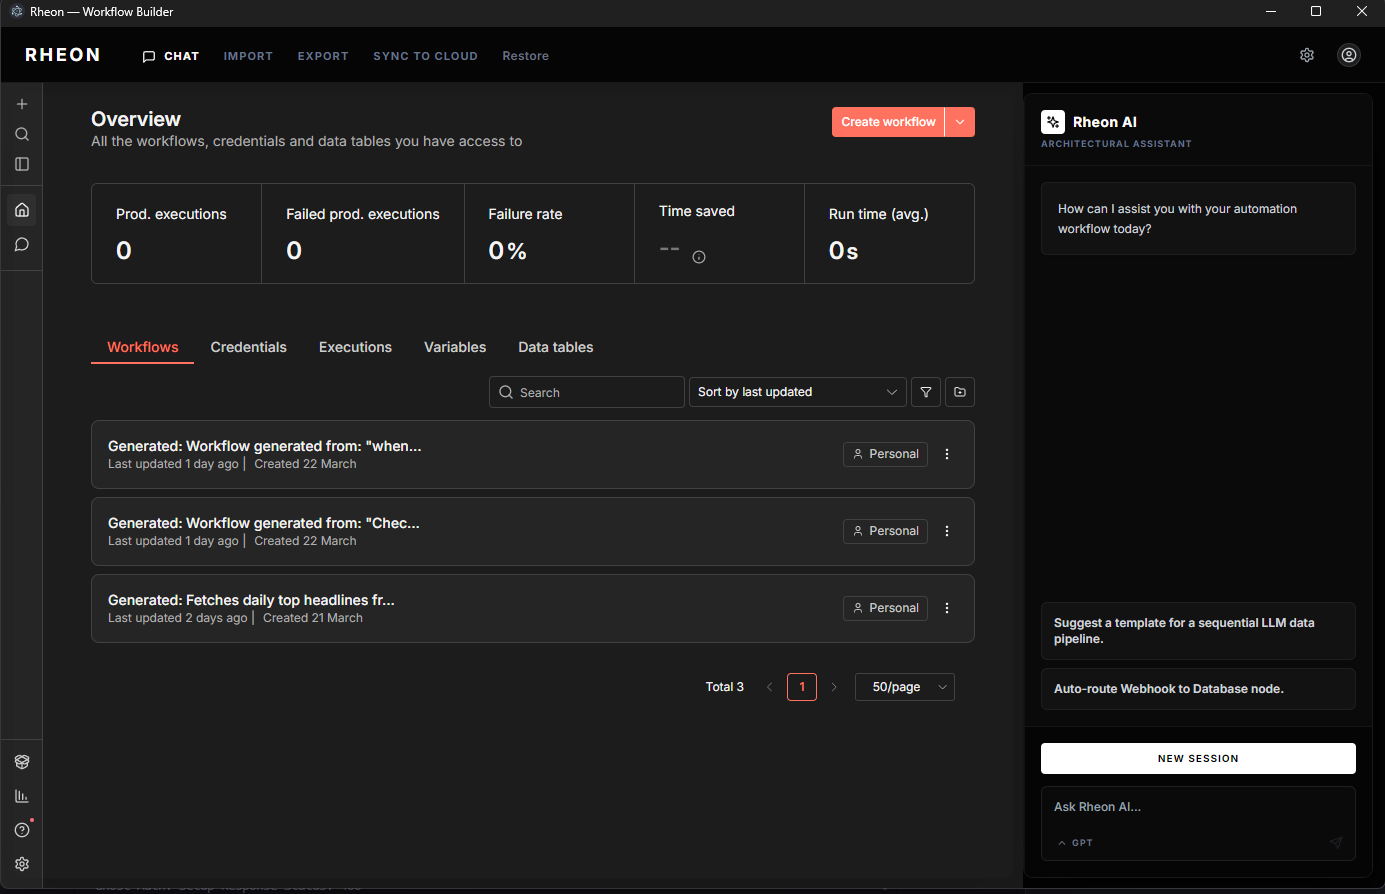Focus the workflow Search field
Screen dimensions: 1385x894
click(x=587, y=392)
